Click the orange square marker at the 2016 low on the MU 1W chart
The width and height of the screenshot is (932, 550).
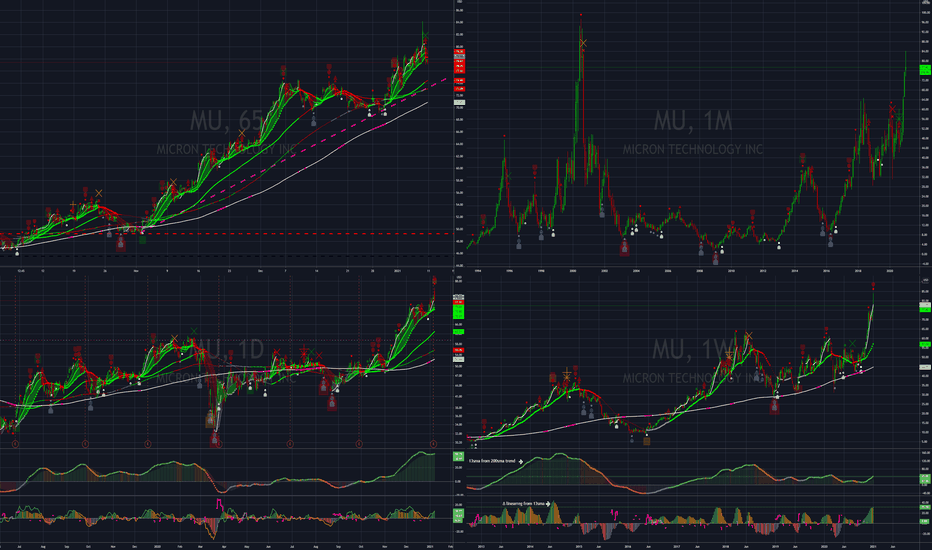(x=647, y=441)
